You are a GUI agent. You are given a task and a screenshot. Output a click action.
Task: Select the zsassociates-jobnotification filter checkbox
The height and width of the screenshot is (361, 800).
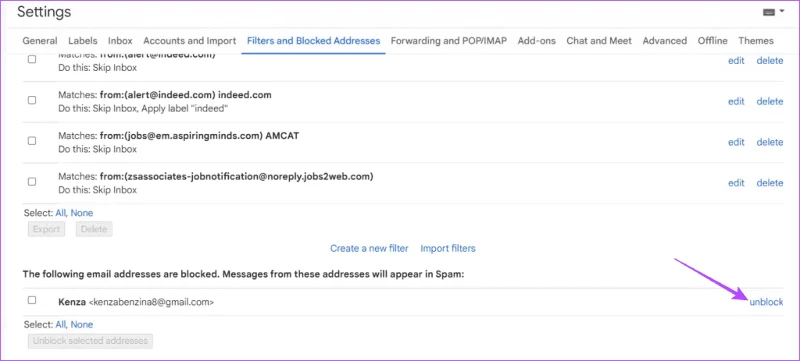32,182
